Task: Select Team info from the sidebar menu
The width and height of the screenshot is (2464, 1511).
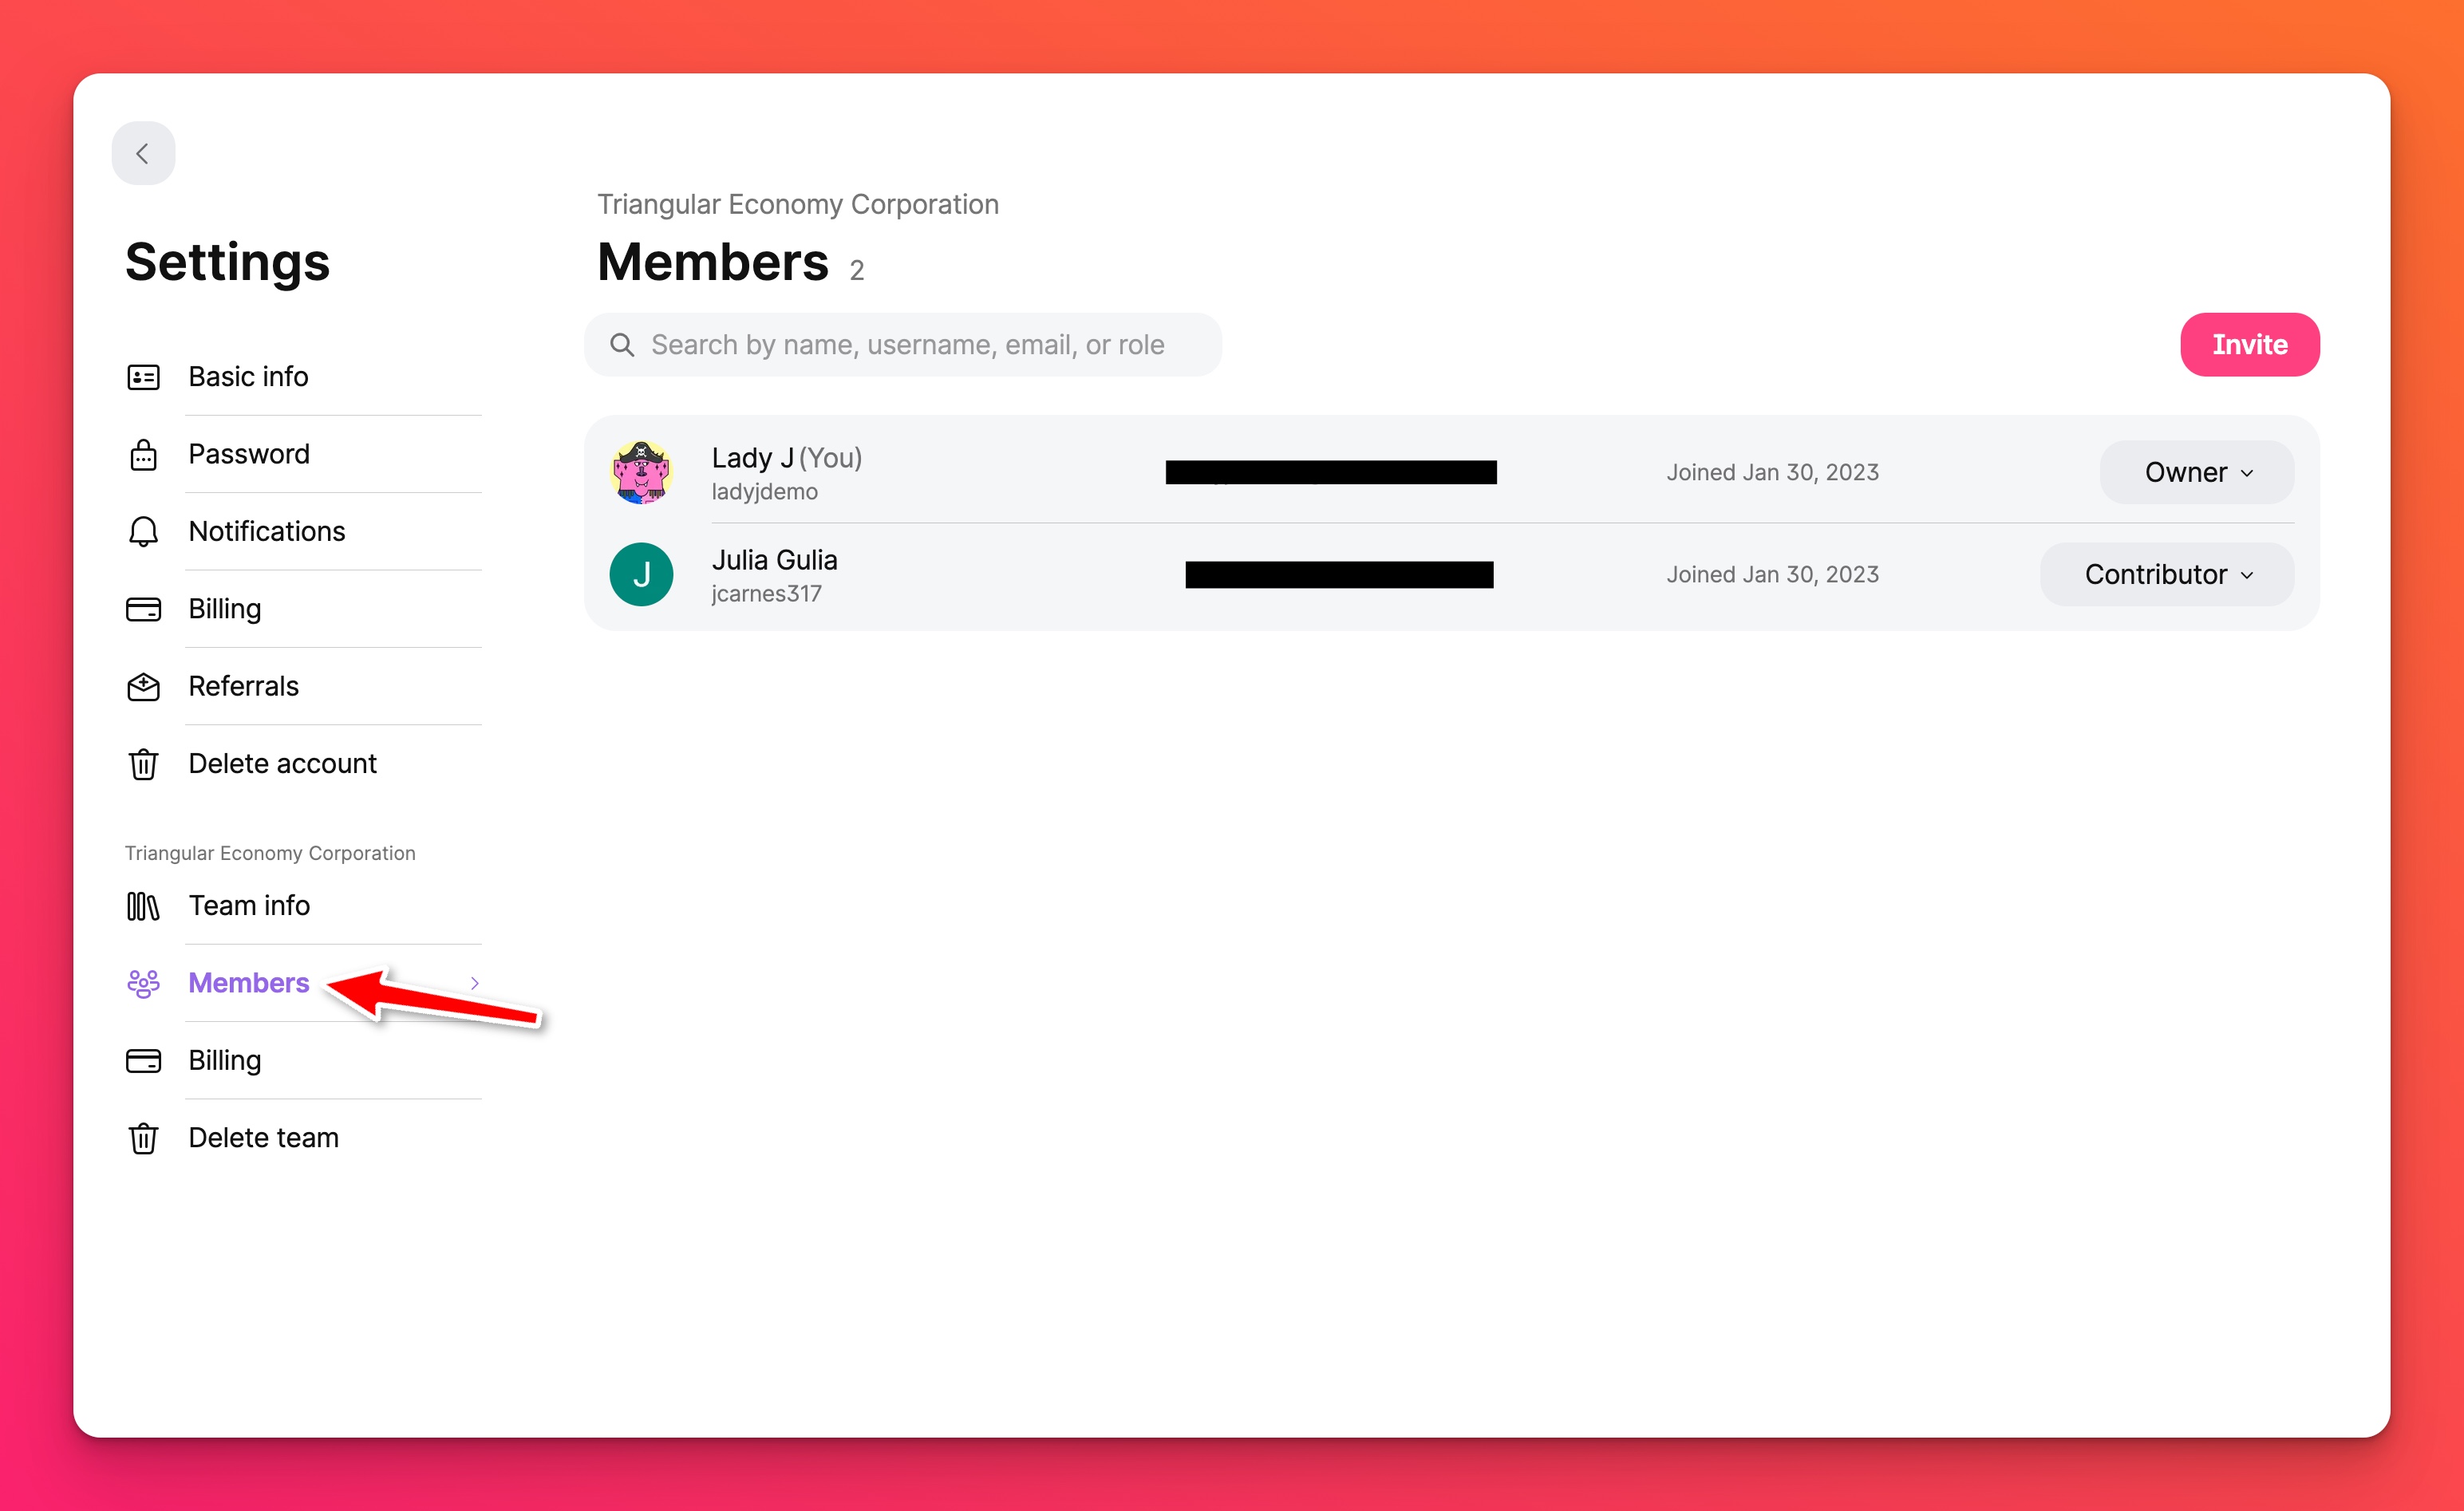Action: [250, 904]
